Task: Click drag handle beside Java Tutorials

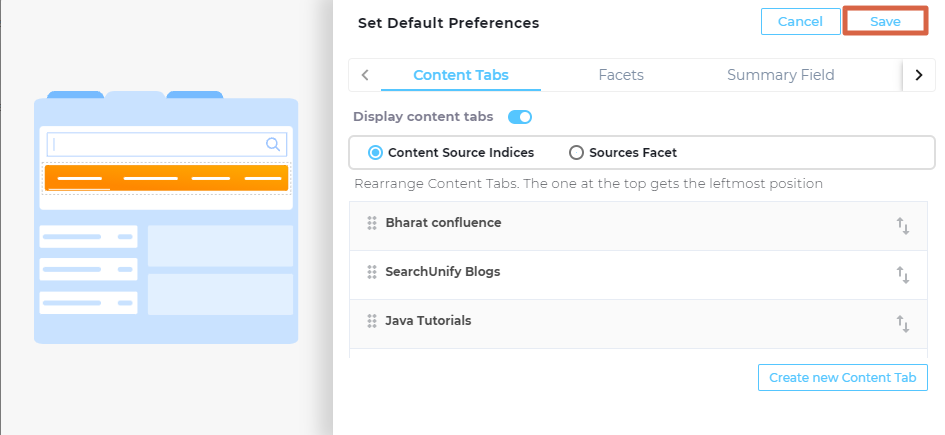Action: tap(372, 321)
